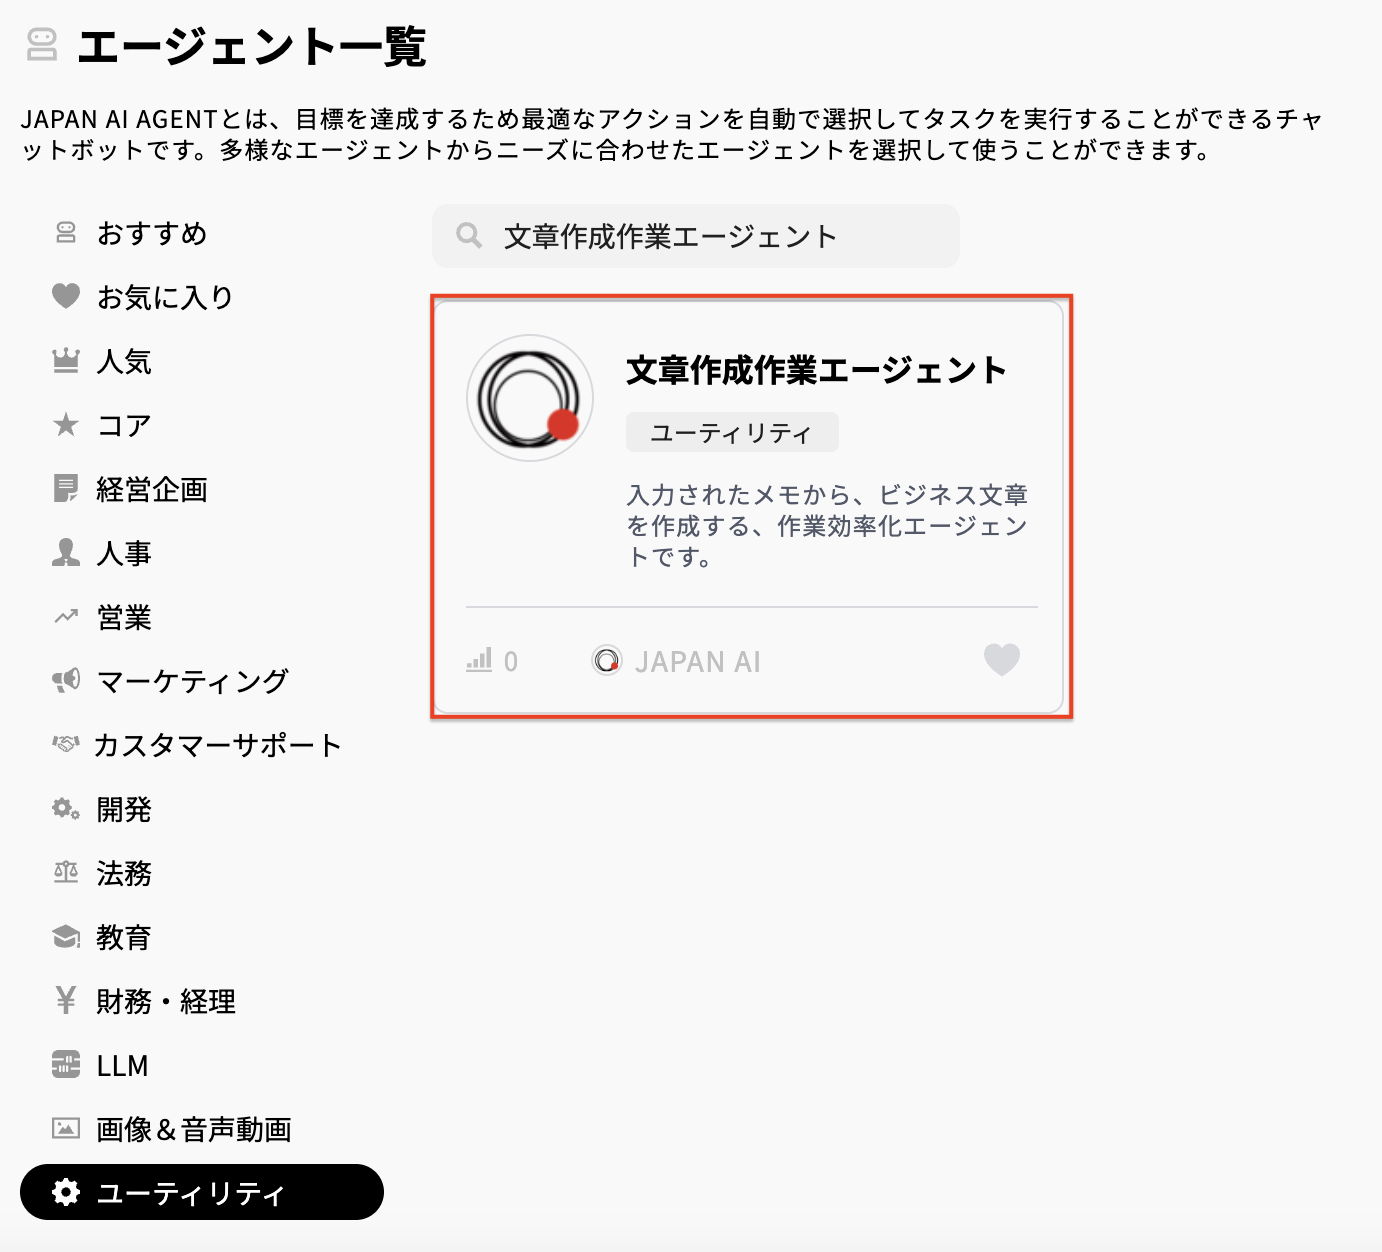Toggle the favorite heart on the agent card

1001,660
